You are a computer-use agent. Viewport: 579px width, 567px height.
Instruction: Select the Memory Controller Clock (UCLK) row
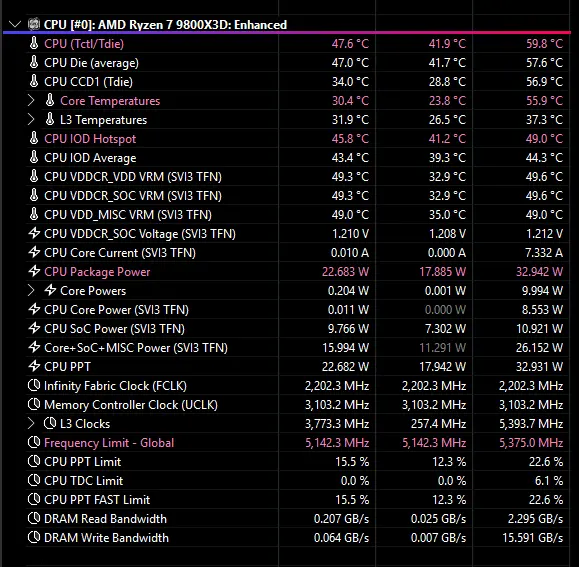coord(297,405)
